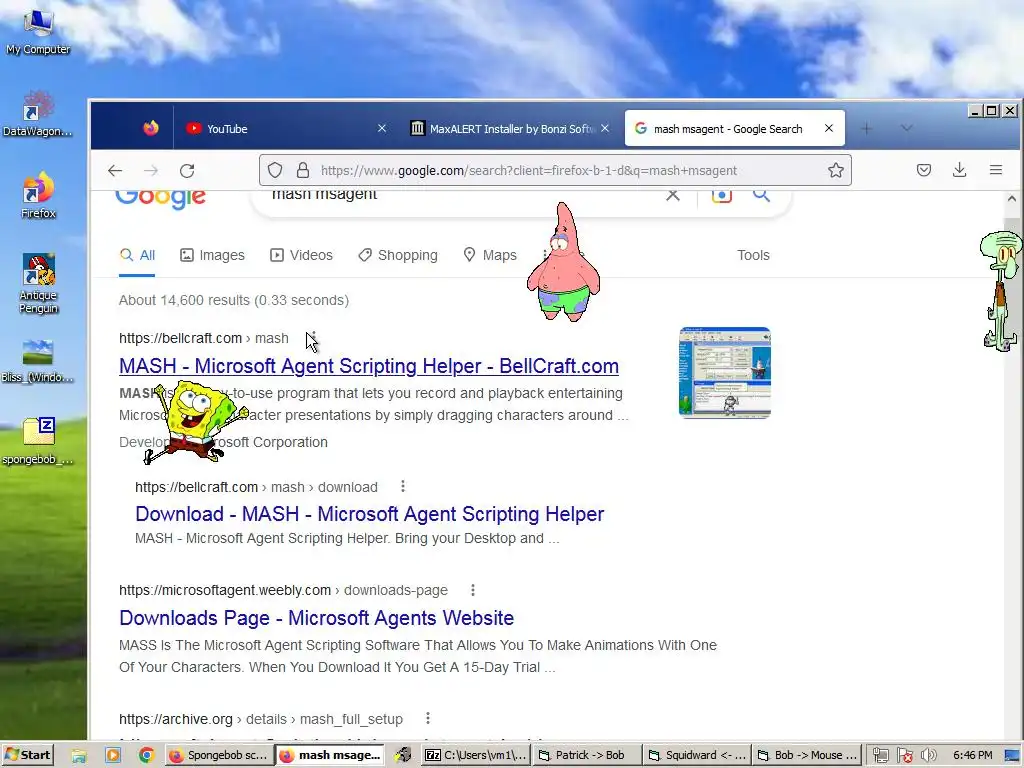Click the 6:46 PM taskbar clock
Screen dimensions: 1024x768
coord(972,755)
